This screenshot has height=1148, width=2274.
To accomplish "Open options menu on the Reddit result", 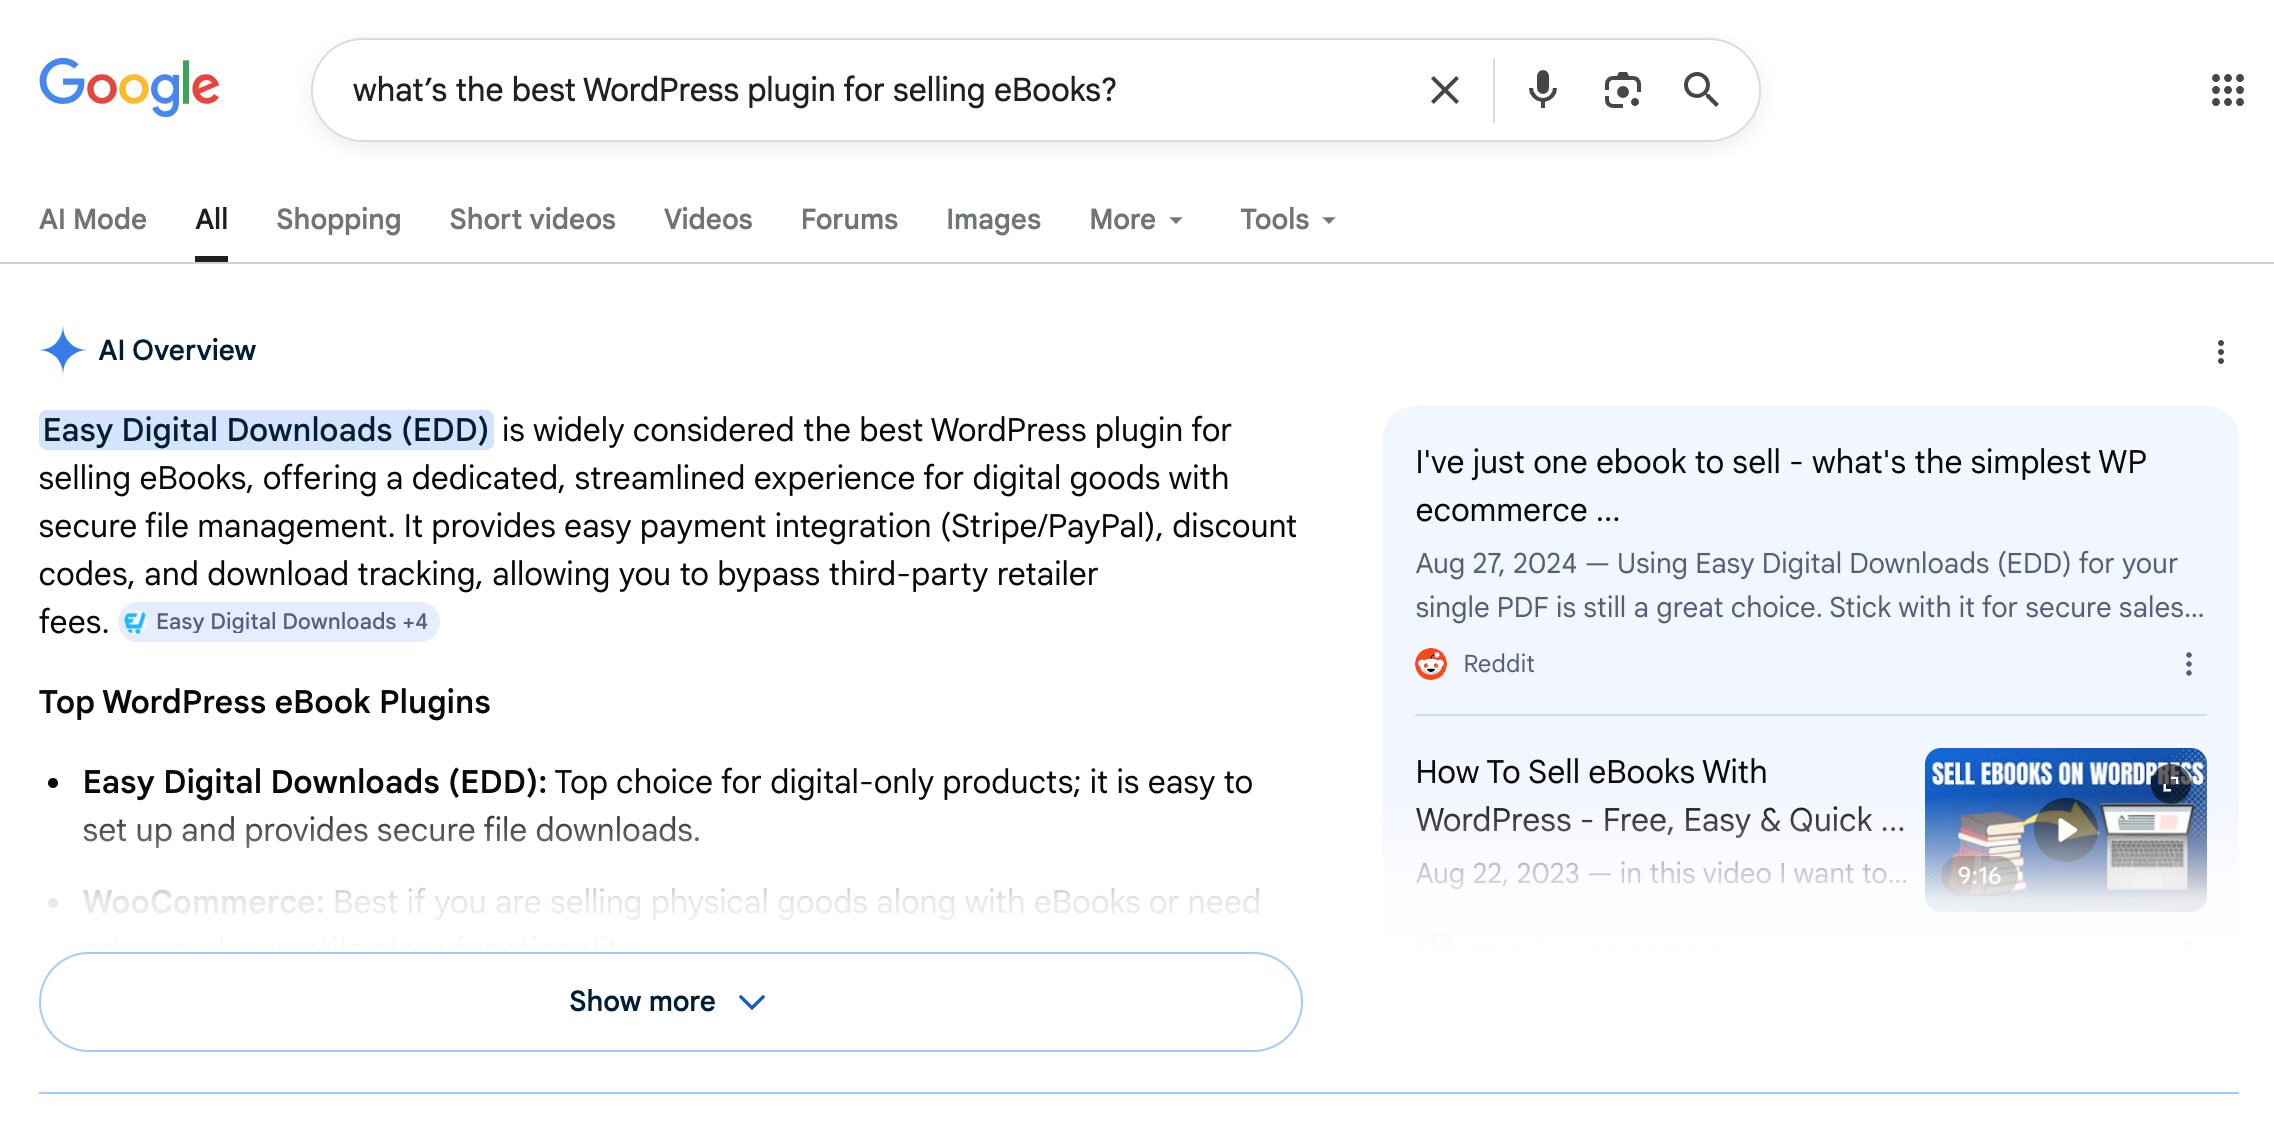I will click(2188, 663).
